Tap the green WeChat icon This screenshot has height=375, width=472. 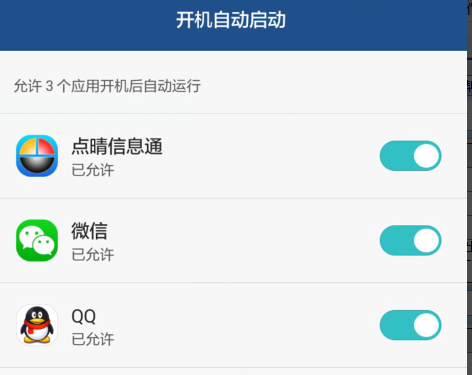click(37, 240)
